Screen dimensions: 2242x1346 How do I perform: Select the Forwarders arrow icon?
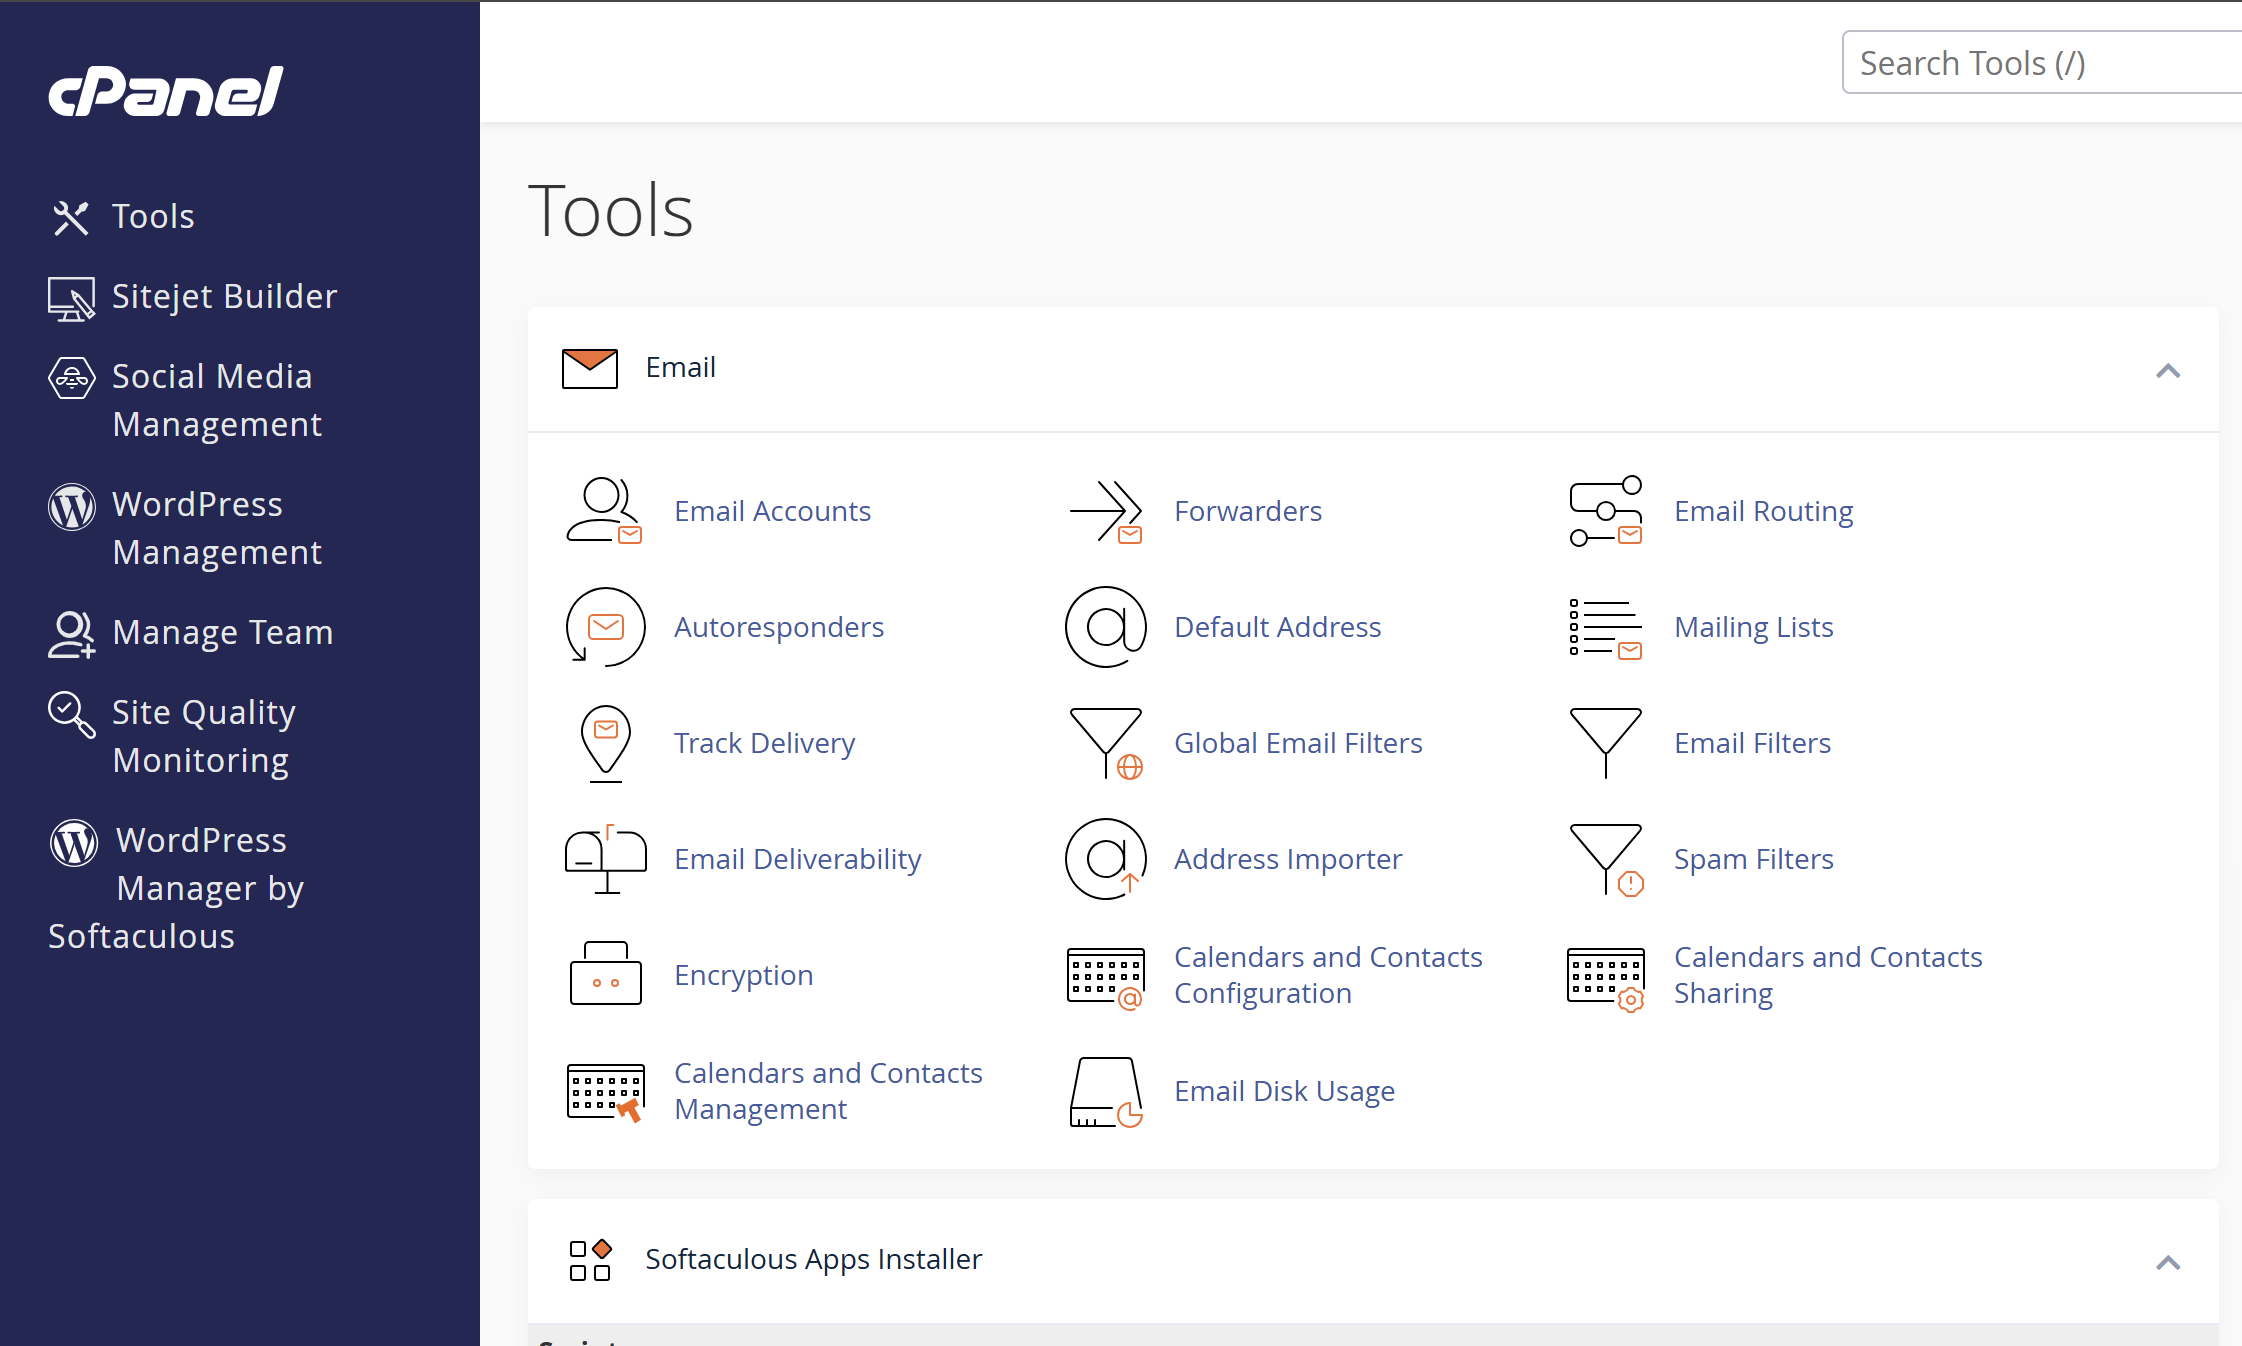click(1104, 511)
